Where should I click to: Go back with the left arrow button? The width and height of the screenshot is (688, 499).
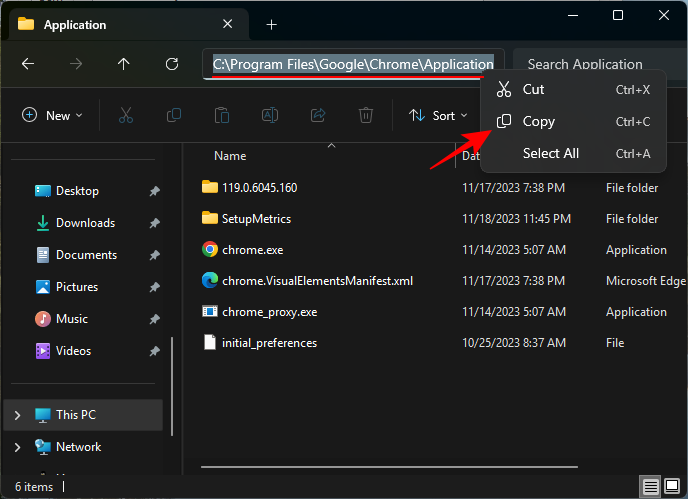tap(28, 64)
